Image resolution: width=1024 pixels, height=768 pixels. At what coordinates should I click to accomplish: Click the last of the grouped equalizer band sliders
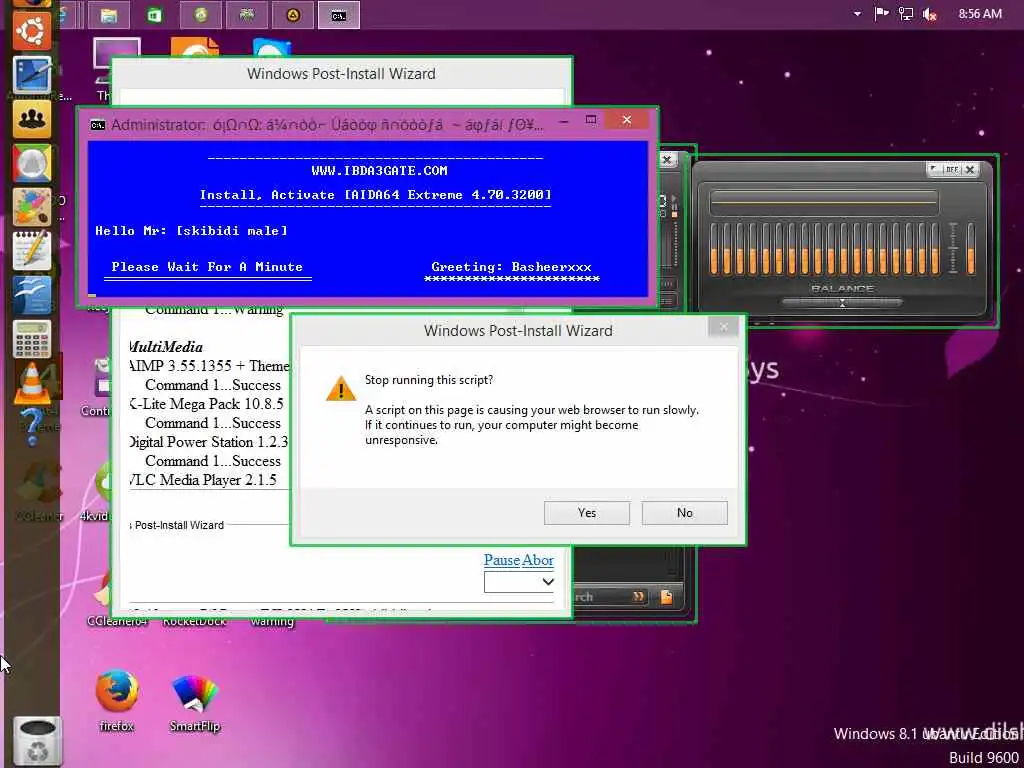pyautogui.click(x=935, y=248)
